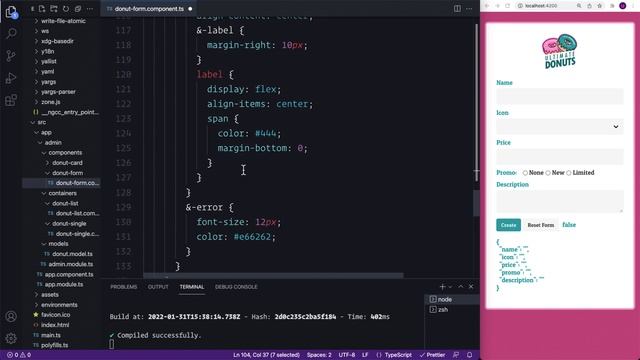Screen dimensions: 640x360
Task: Click the browser zoom magnifier icon
Action: tap(579, 6)
